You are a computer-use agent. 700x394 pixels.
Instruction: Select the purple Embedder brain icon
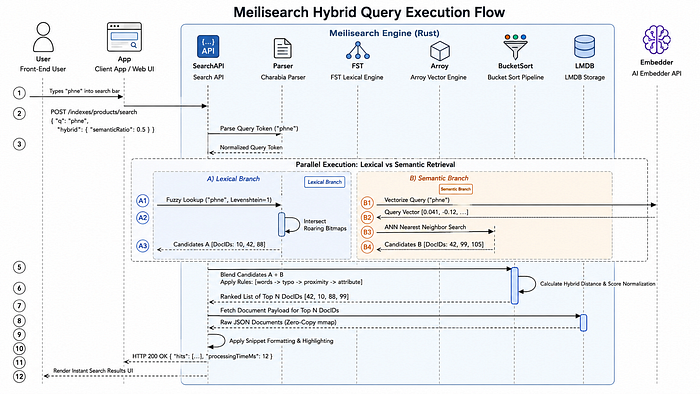click(656, 40)
